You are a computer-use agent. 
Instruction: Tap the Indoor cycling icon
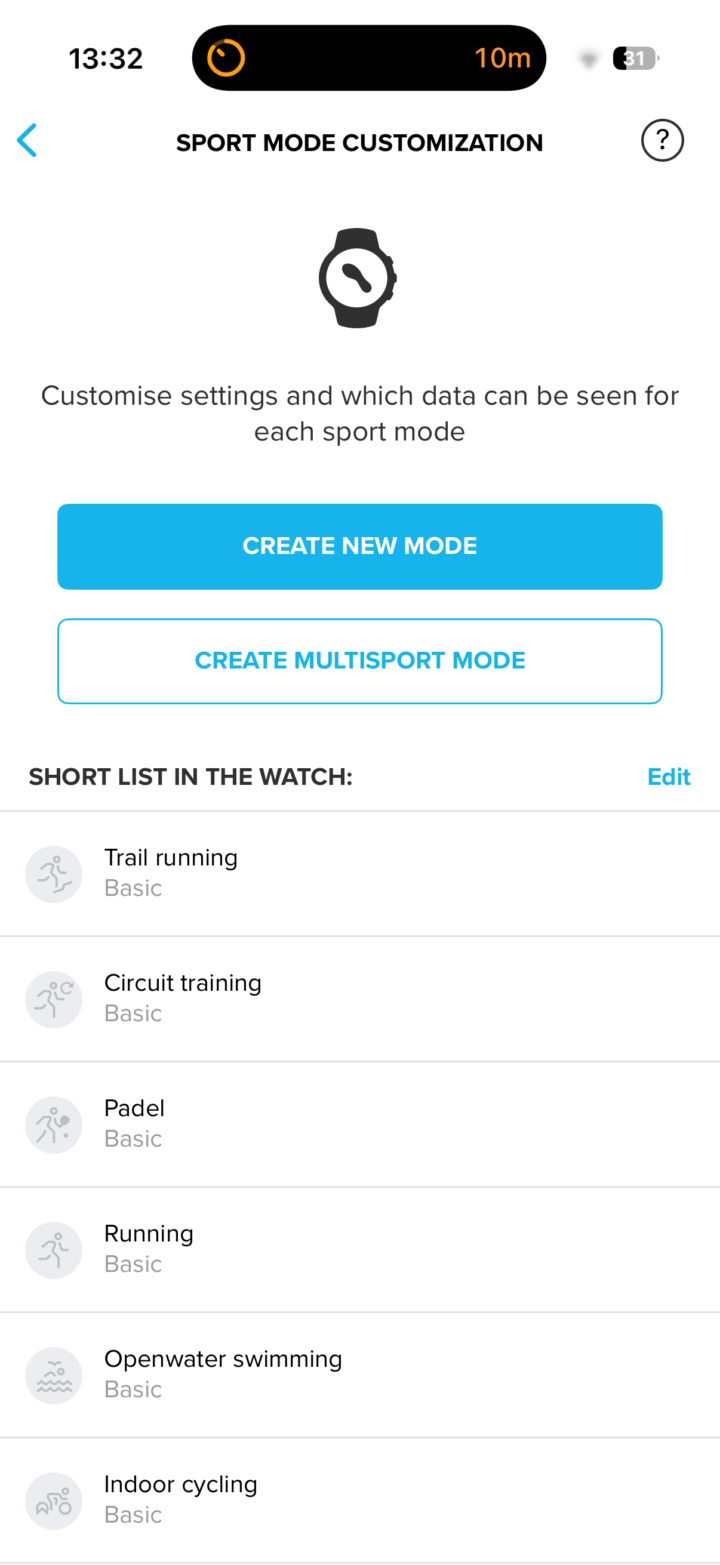pyautogui.click(x=54, y=1500)
